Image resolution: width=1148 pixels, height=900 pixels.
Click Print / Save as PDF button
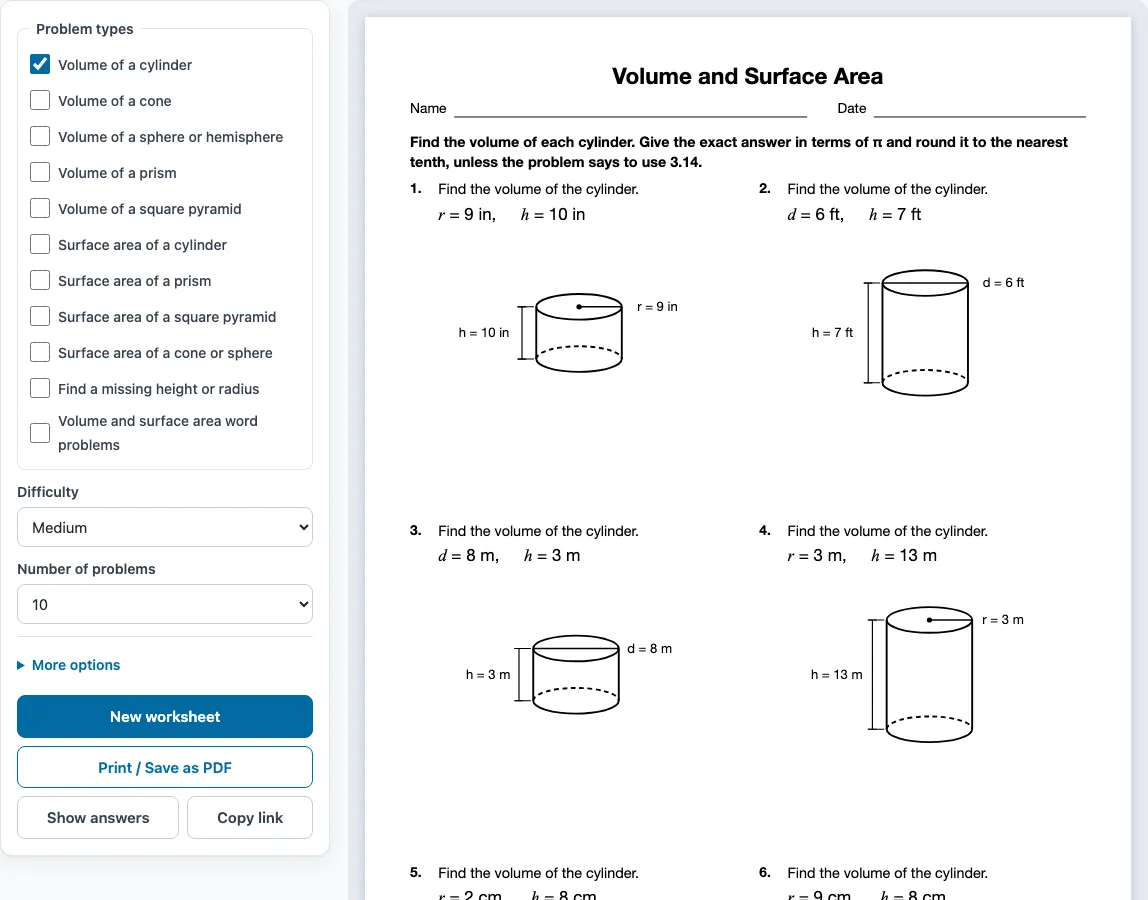pos(165,767)
